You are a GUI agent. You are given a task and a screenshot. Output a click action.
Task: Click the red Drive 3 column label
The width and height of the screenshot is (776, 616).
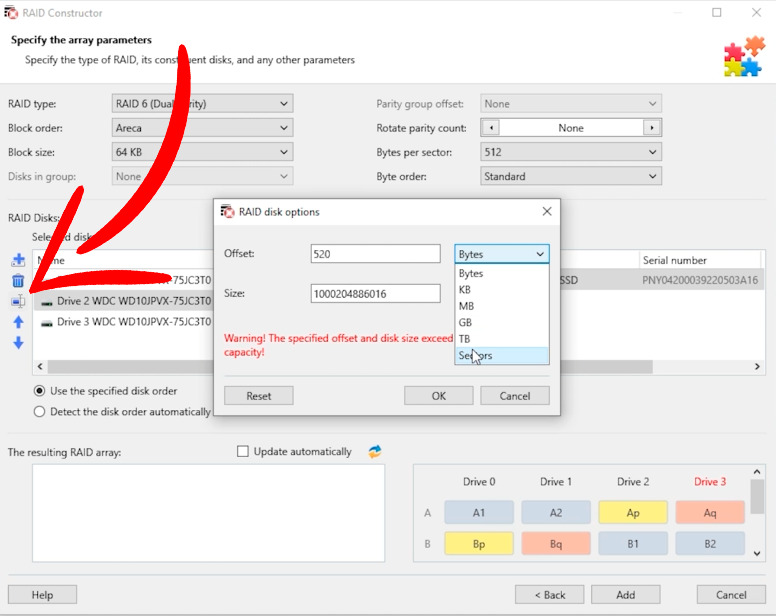[x=710, y=481]
